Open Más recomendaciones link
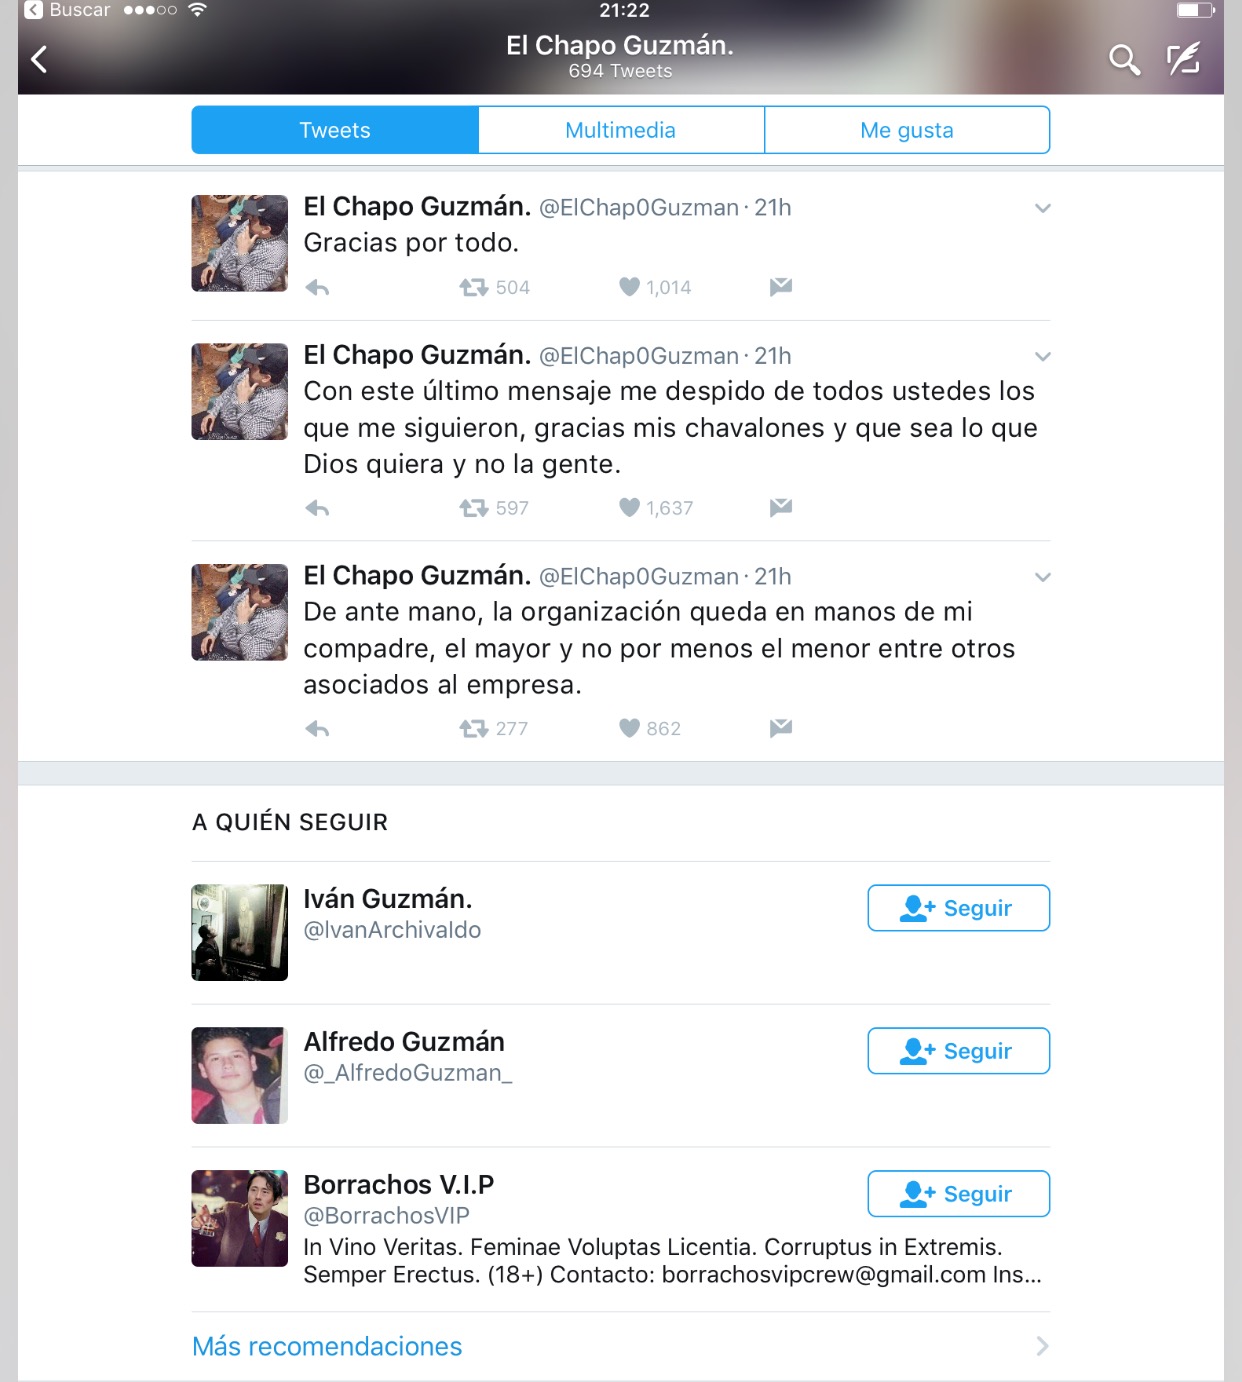Screen dimensions: 1242x1382 pos(327,1347)
